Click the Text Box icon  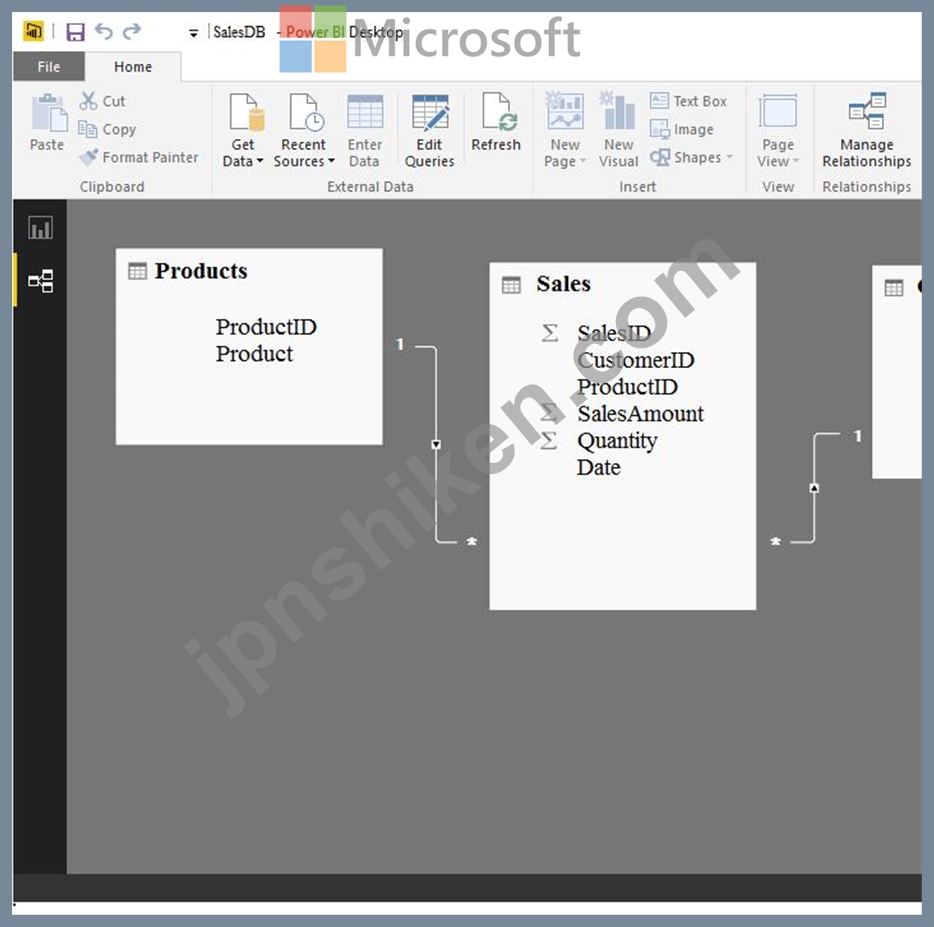pyautogui.click(x=659, y=100)
